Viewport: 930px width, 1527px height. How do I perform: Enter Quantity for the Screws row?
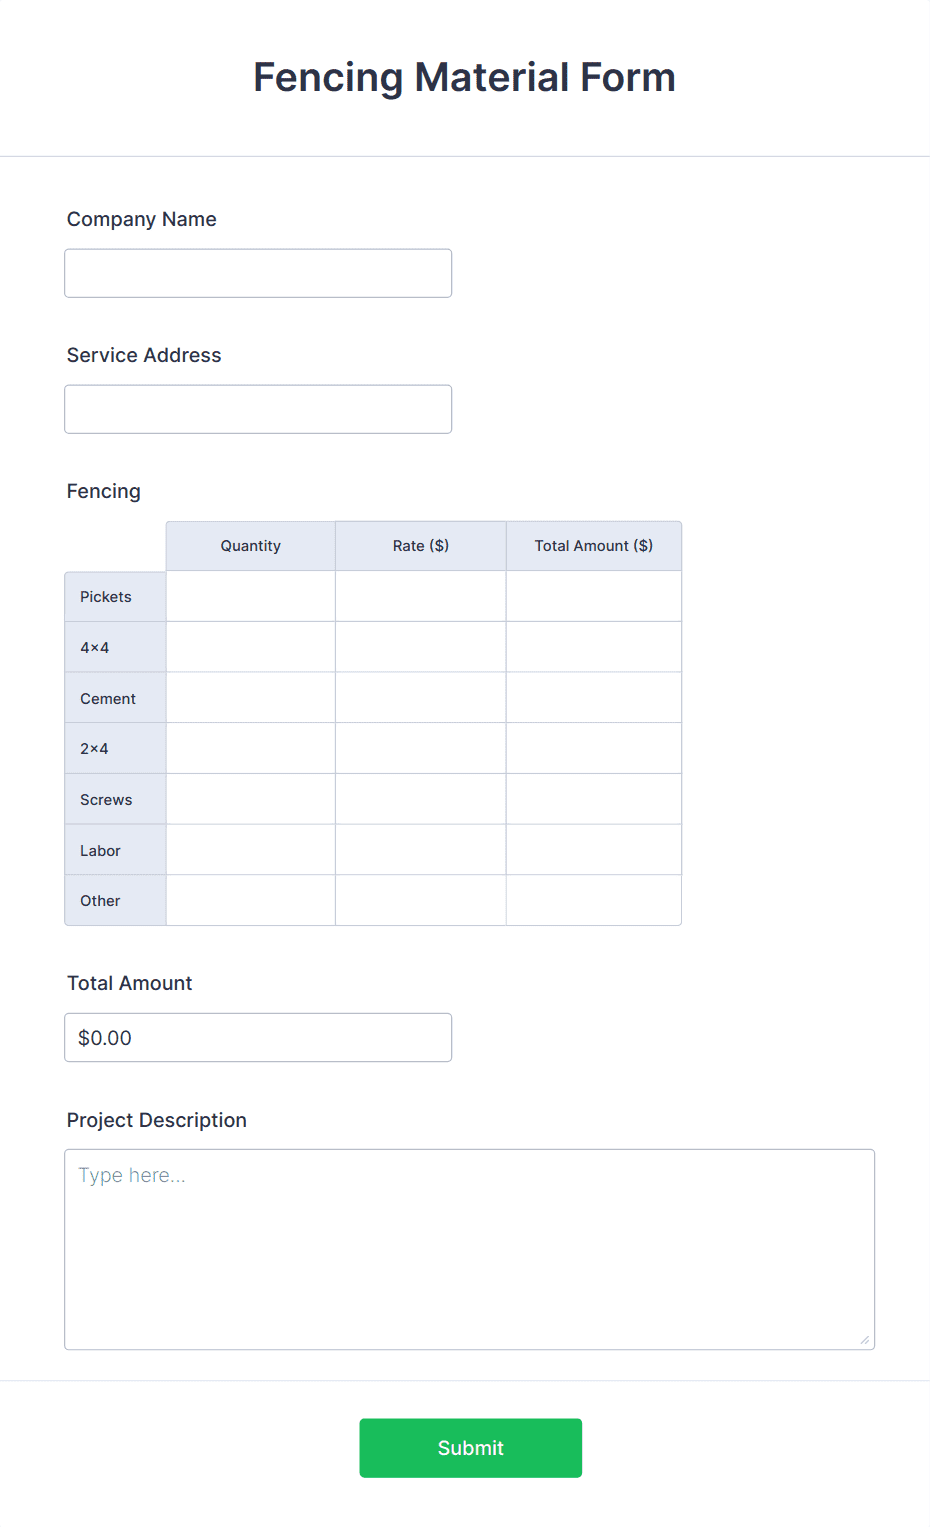pos(250,798)
